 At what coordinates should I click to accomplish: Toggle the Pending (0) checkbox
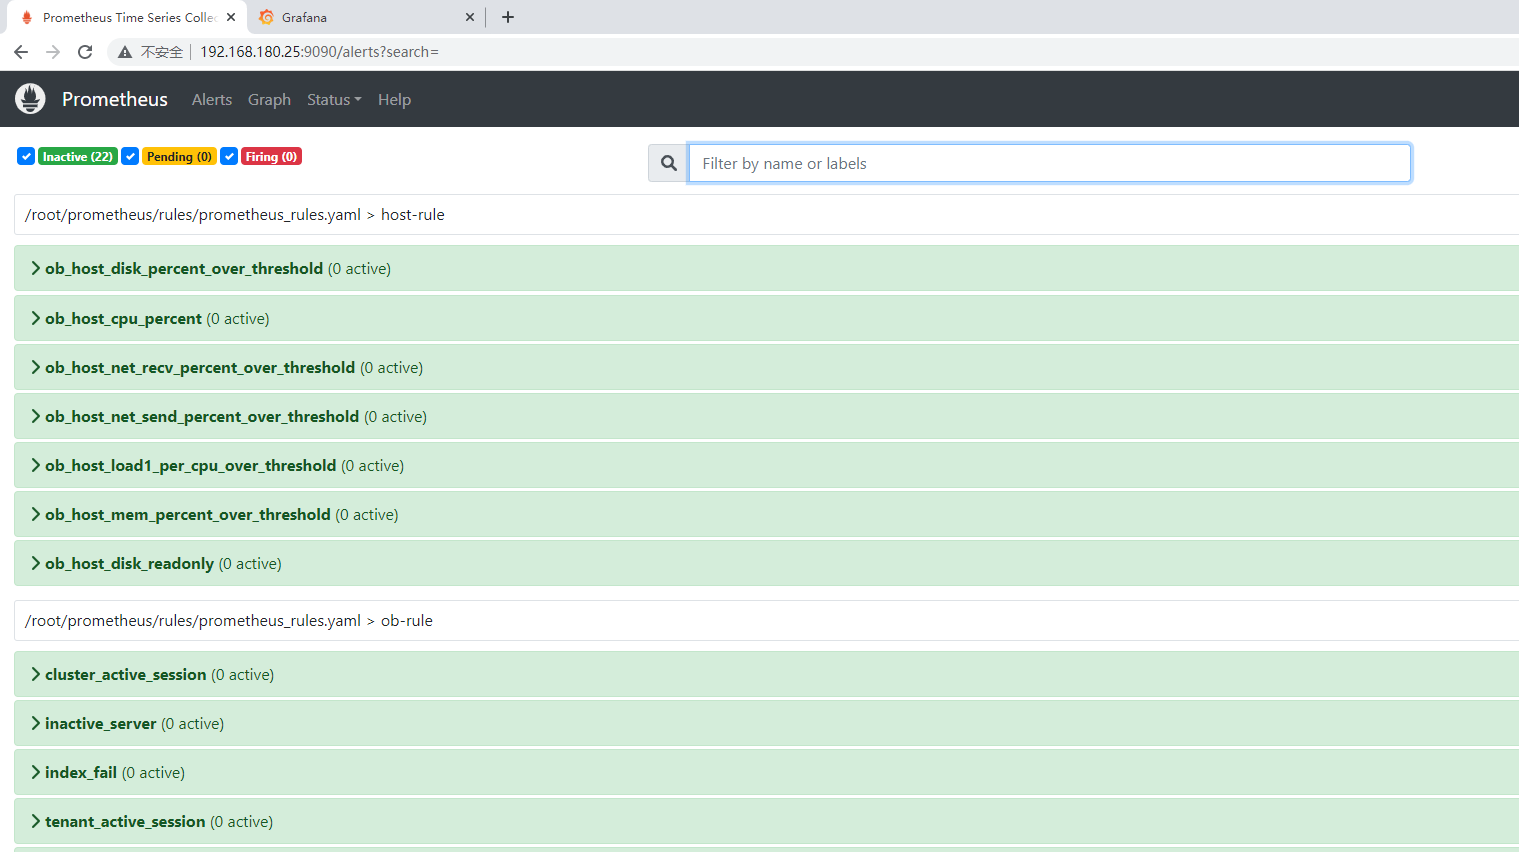coord(130,156)
